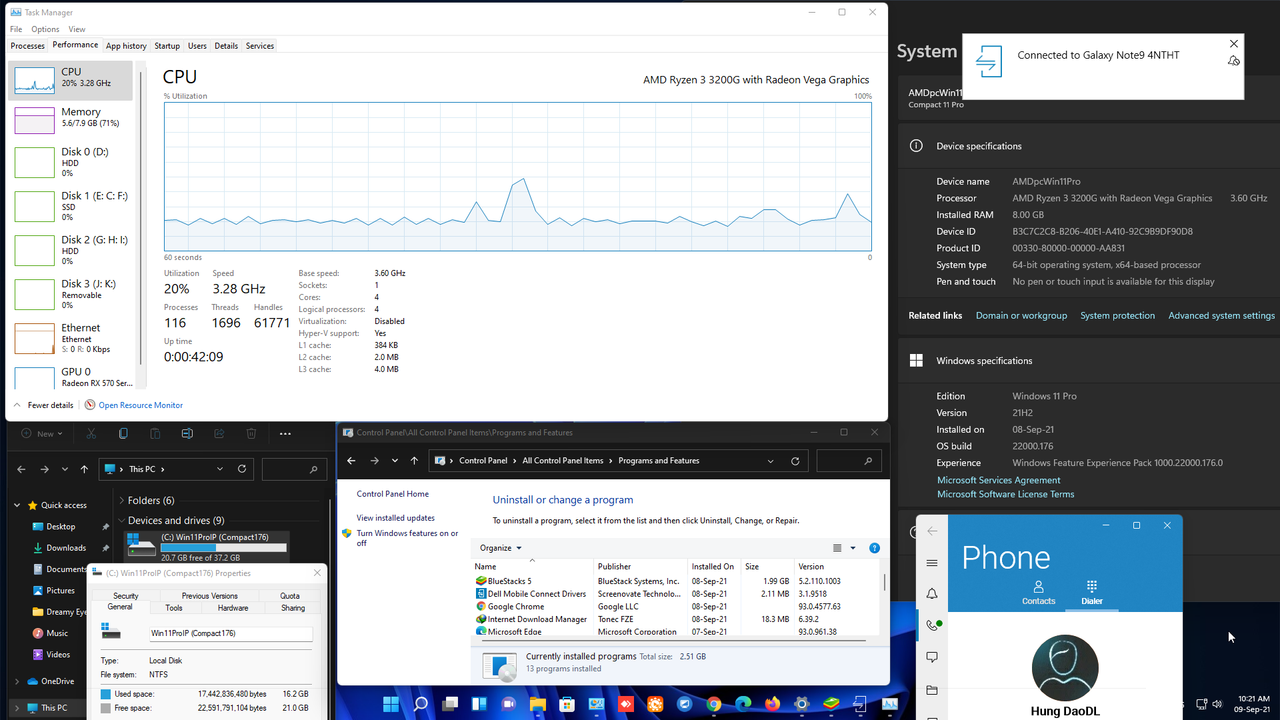This screenshot has height=720, width=1280.
Task: Click the File Explorer search box
Action: (x=295, y=469)
